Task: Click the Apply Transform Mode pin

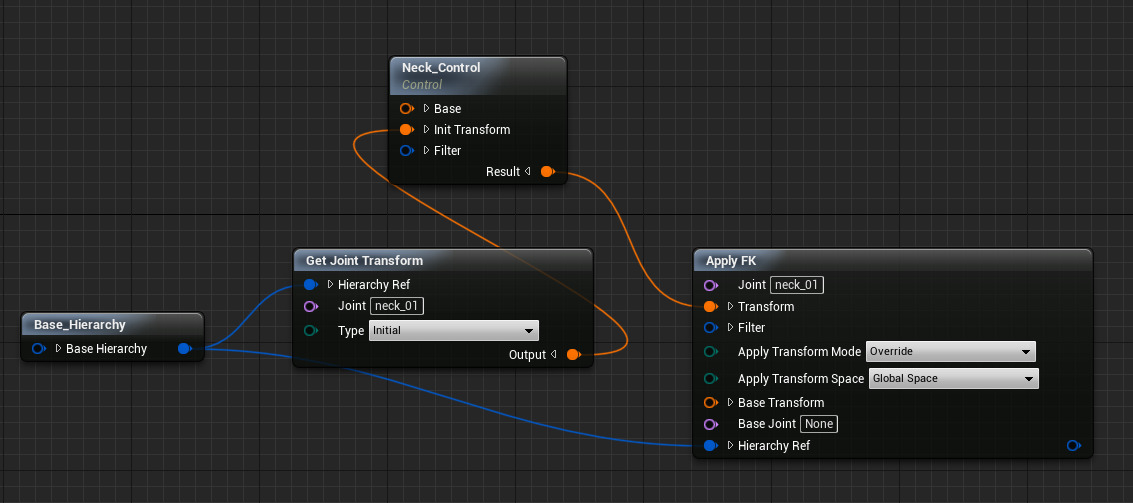Action: pos(711,351)
